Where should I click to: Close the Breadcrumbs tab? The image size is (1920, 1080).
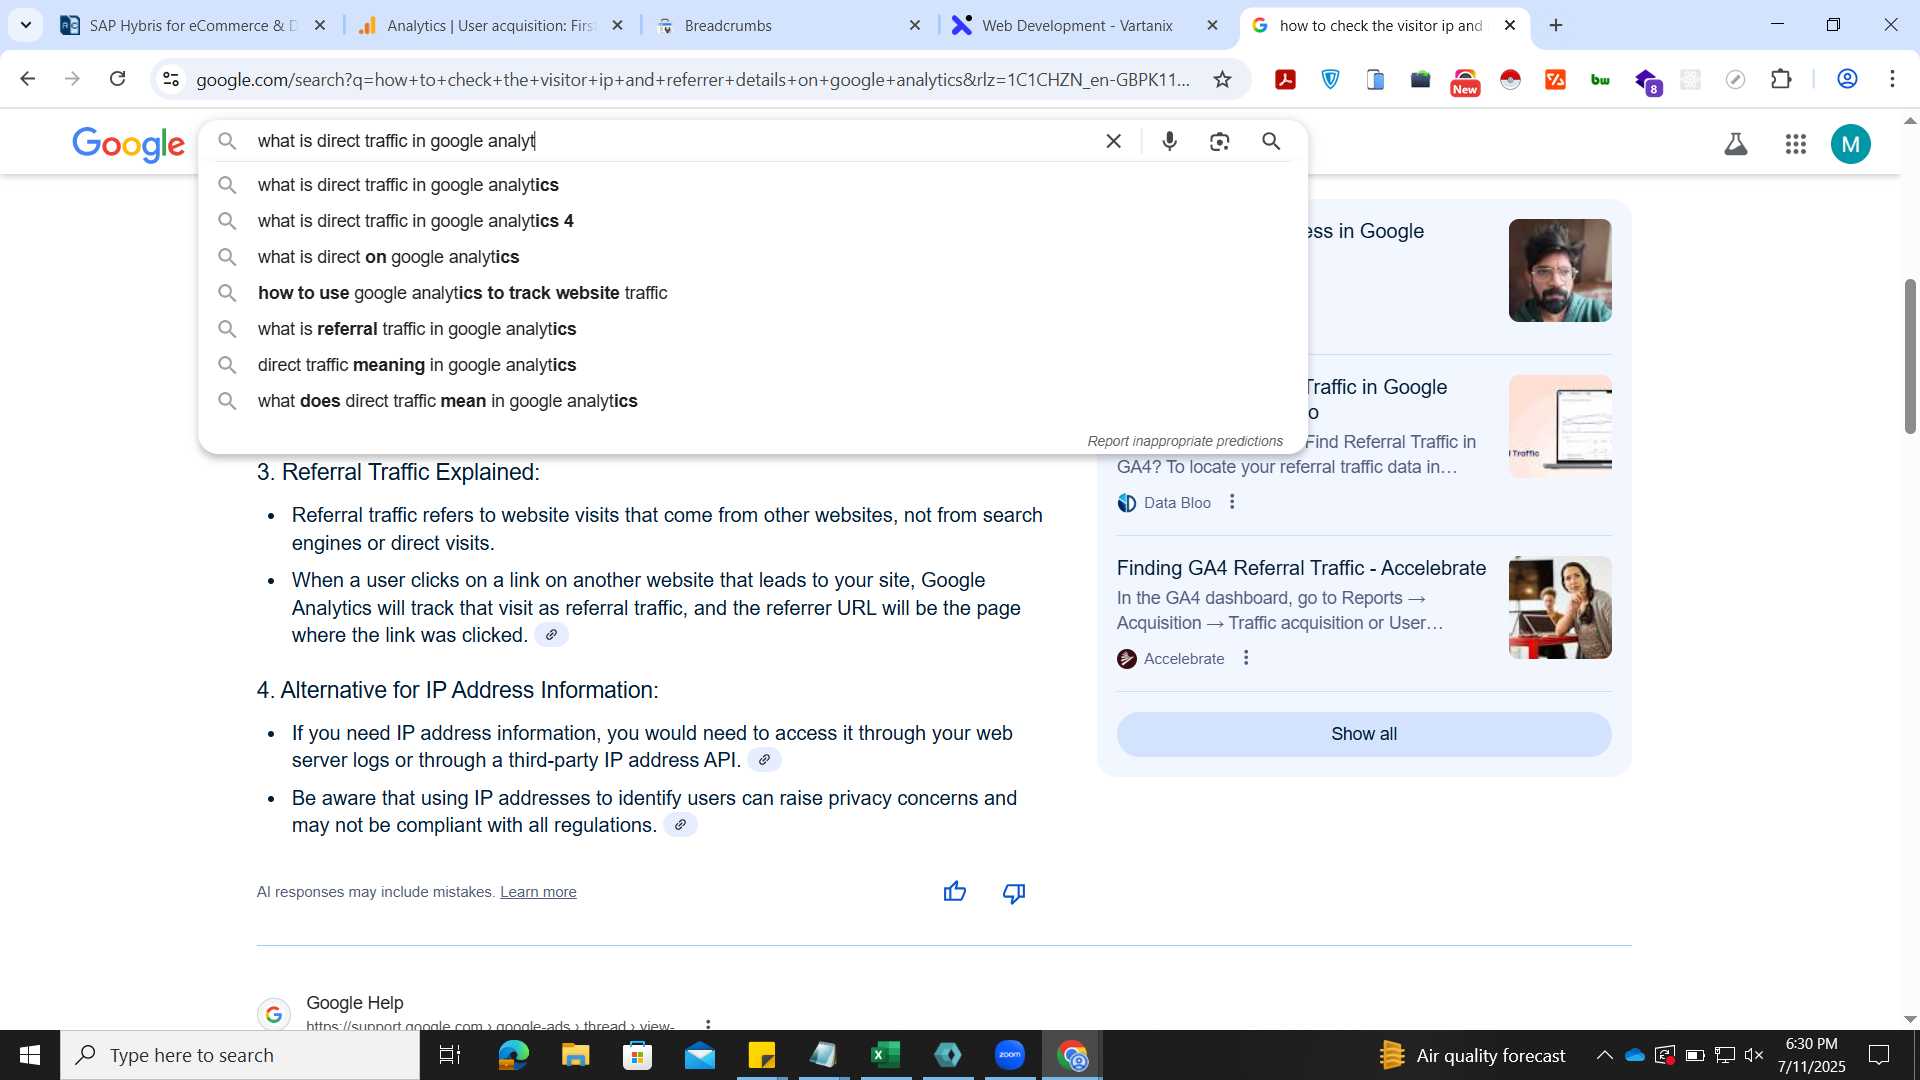(x=914, y=25)
